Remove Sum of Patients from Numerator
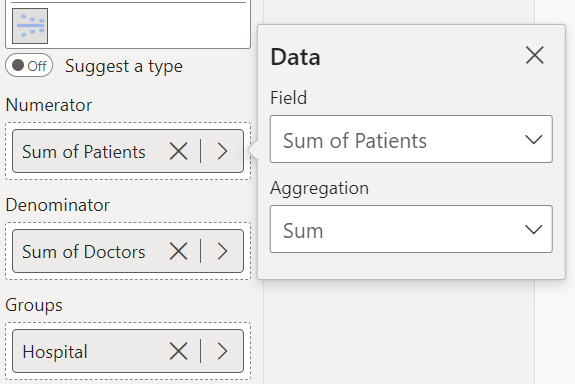 [x=179, y=151]
